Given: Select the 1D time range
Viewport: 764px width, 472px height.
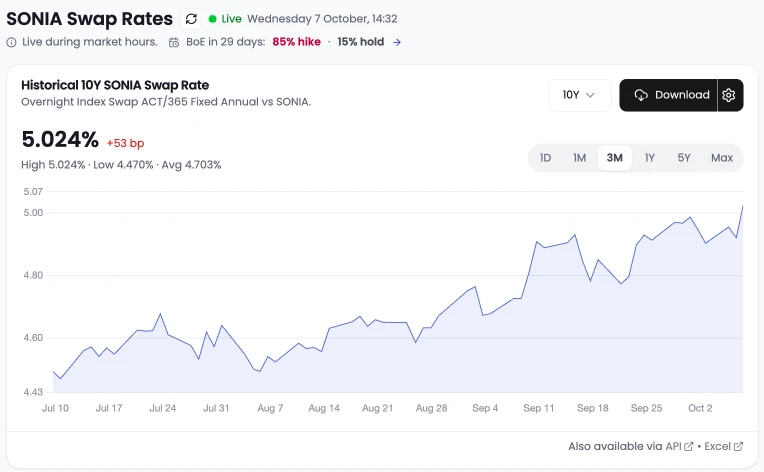Looking at the screenshot, I should (545, 158).
